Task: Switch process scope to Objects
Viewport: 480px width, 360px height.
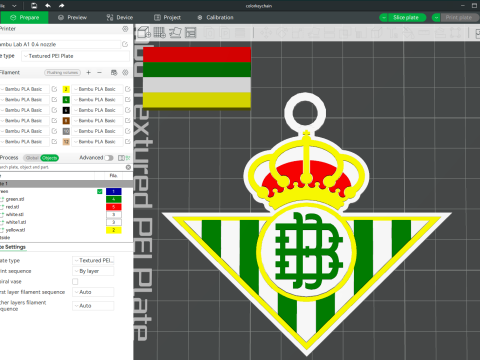Action: click(50, 158)
